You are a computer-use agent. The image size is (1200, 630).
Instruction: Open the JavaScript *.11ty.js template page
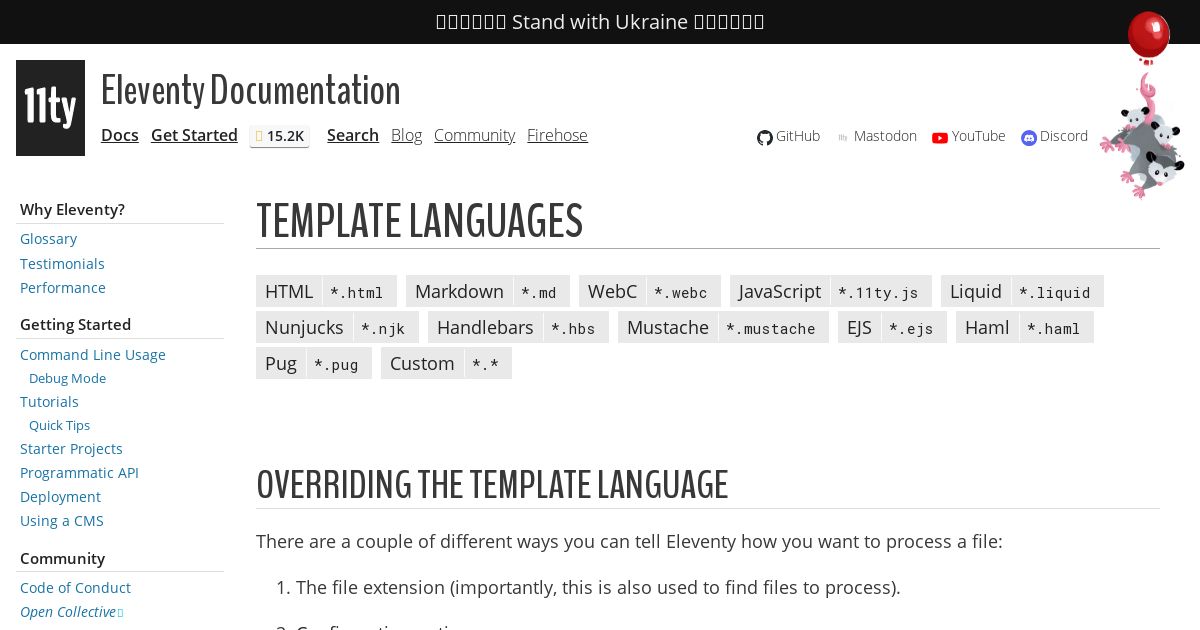coord(830,291)
